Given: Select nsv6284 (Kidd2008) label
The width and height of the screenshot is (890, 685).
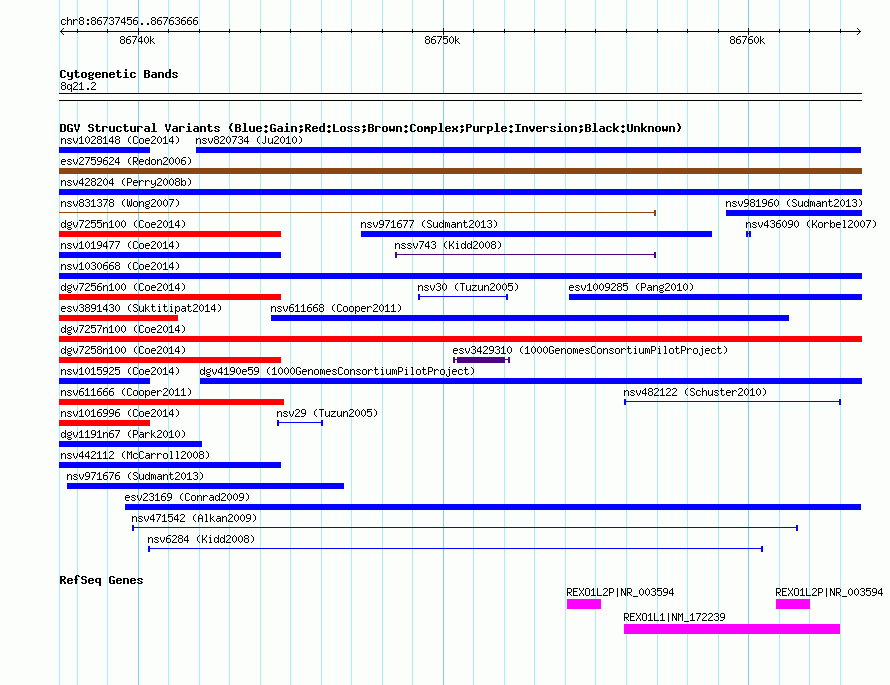Looking at the screenshot, I should [x=201, y=539].
